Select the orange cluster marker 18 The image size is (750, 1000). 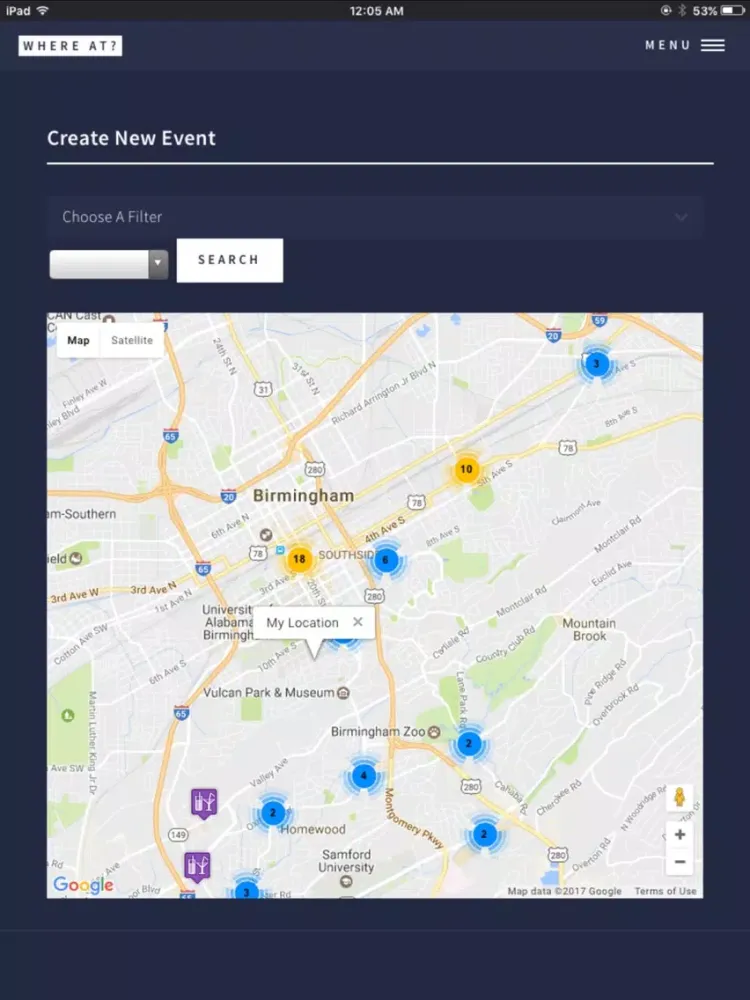298,559
